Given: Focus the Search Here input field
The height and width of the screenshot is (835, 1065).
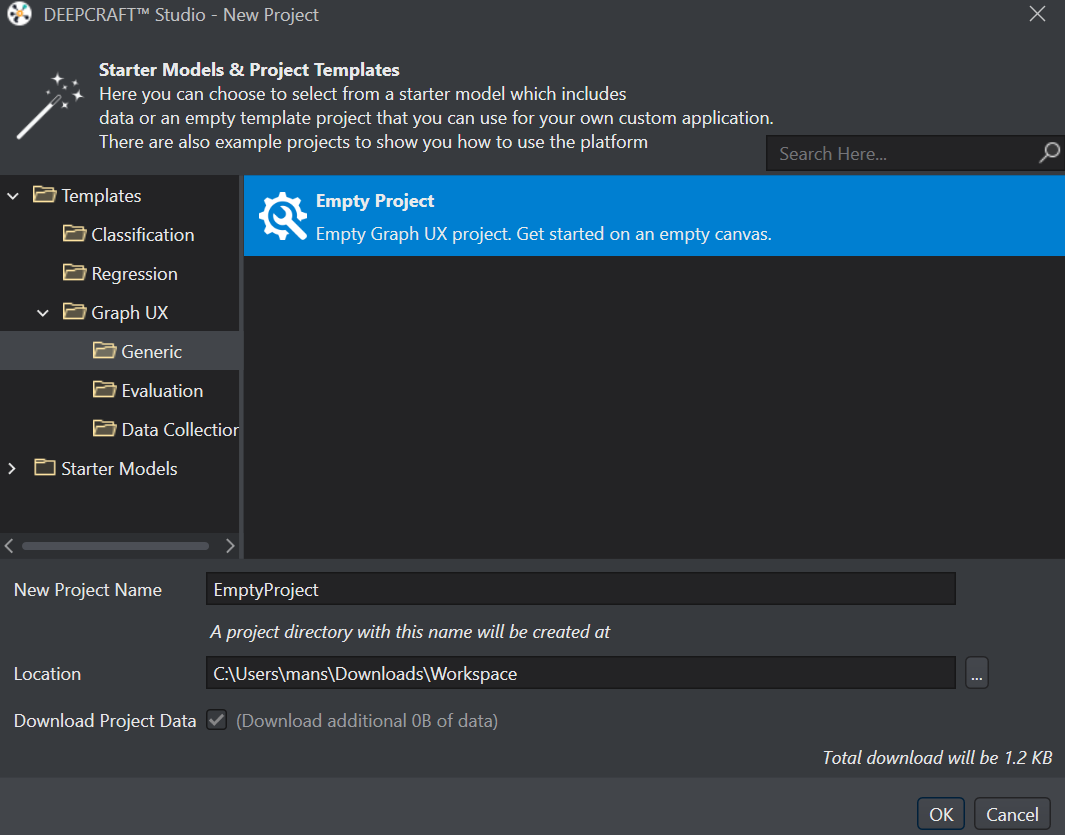Looking at the screenshot, I should (x=902, y=154).
